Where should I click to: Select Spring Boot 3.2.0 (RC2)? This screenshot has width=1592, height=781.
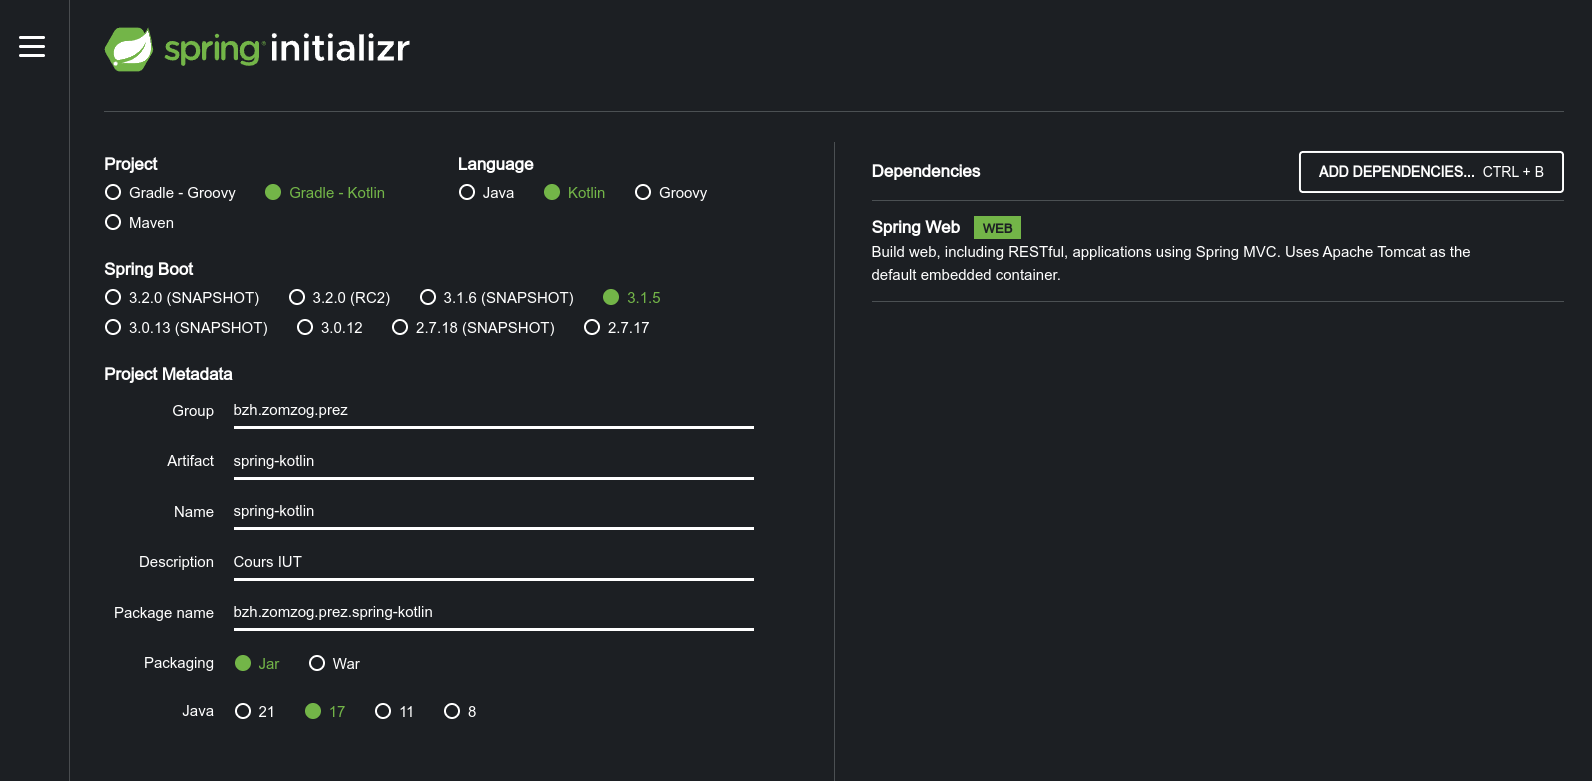[339, 298]
